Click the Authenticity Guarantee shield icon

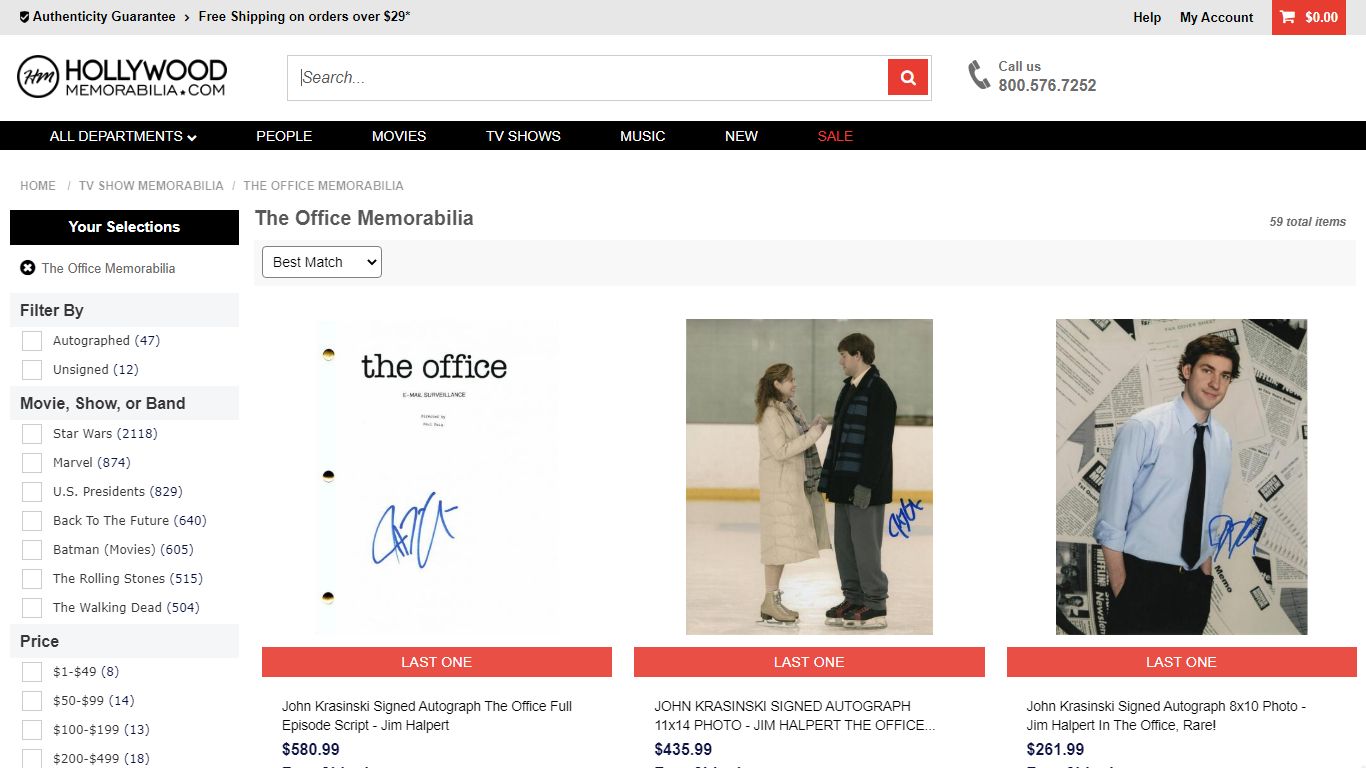click(x=24, y=17)
